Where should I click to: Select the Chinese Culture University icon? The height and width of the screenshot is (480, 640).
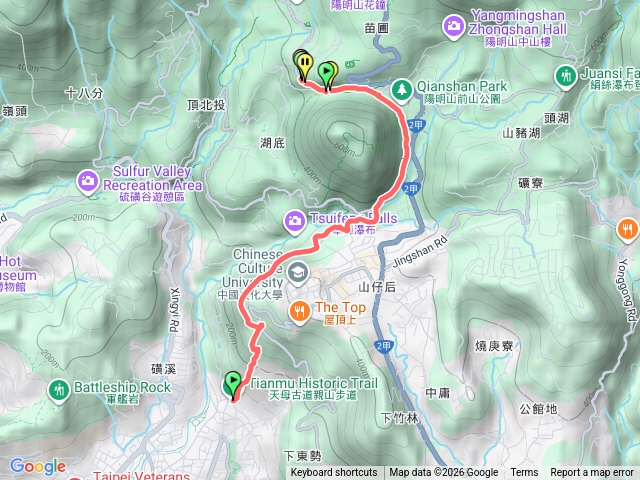point(298,273)
